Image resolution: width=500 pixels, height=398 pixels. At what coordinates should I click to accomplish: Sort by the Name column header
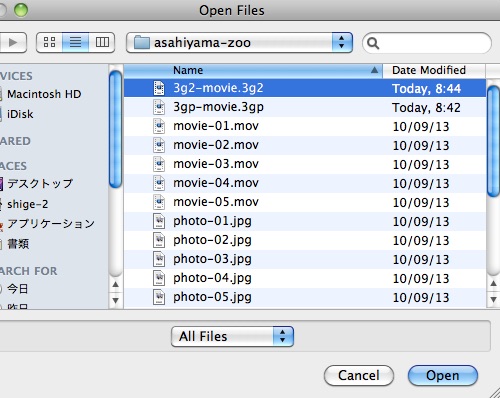pyautogui.click(x=253, y=70)
